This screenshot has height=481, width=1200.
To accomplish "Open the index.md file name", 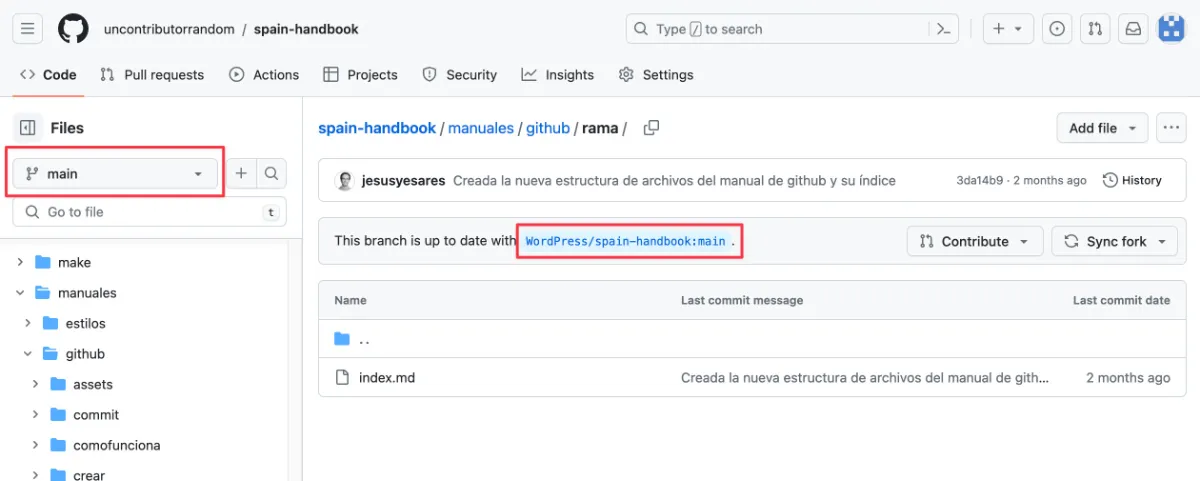I will click(x=387, y=378).
